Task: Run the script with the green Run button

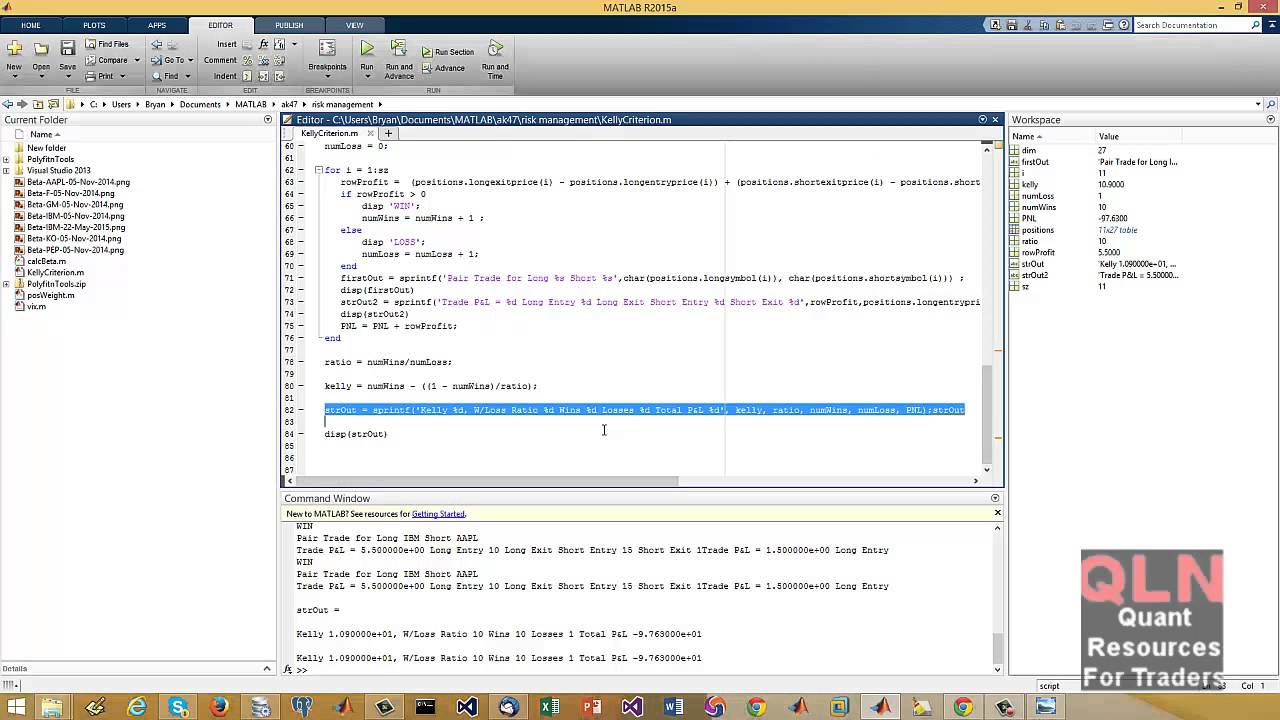Action: click(367, 48)
